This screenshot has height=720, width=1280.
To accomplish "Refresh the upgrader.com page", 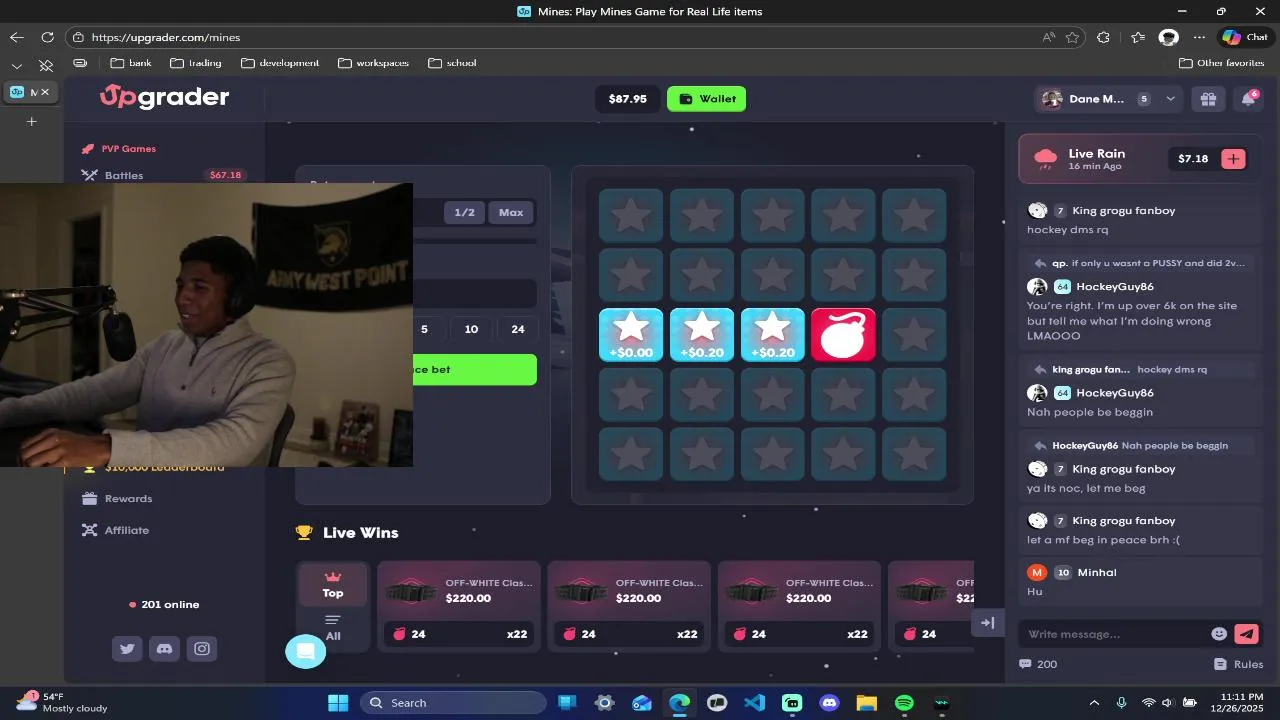I will pyautogui.click(x=47, y=37).
